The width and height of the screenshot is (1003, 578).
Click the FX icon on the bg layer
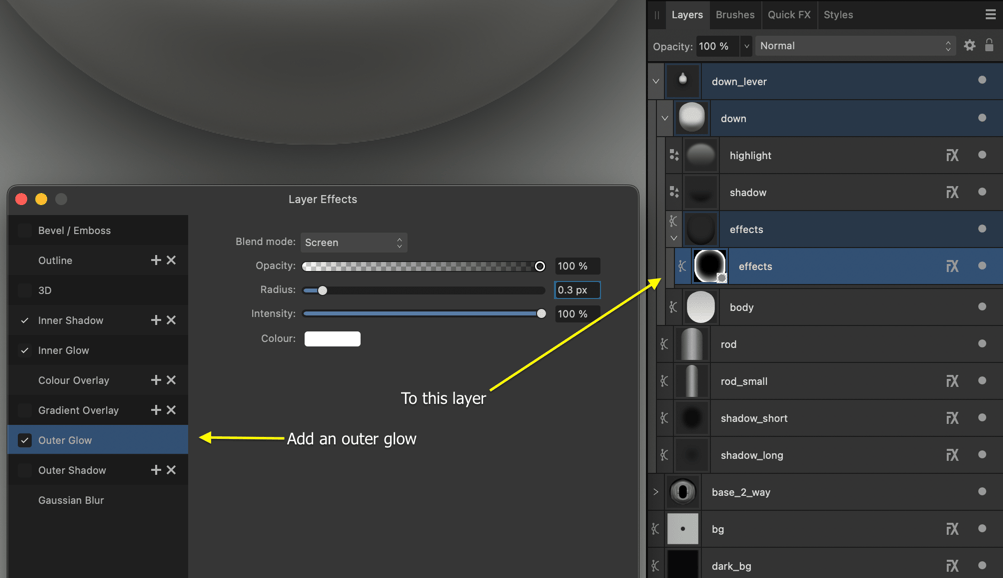coord(952,529)
